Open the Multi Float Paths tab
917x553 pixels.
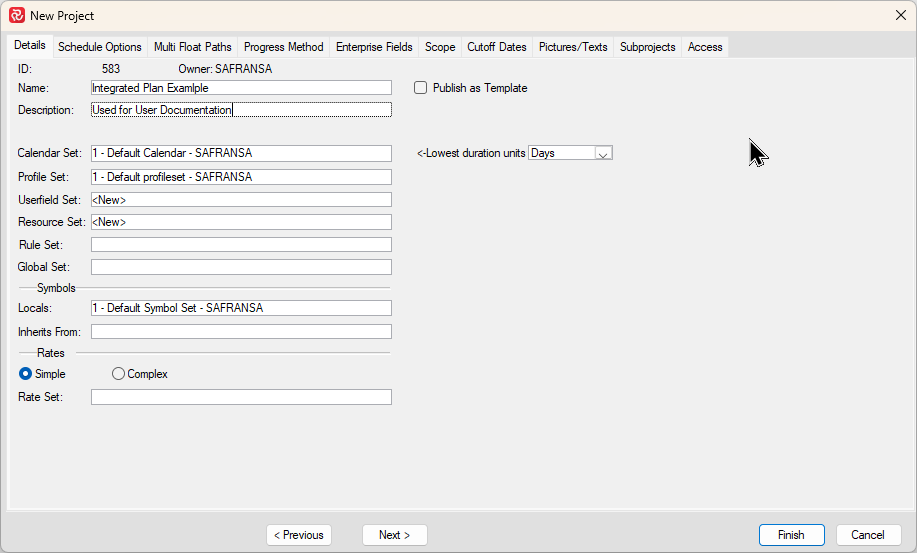[192, 47]
